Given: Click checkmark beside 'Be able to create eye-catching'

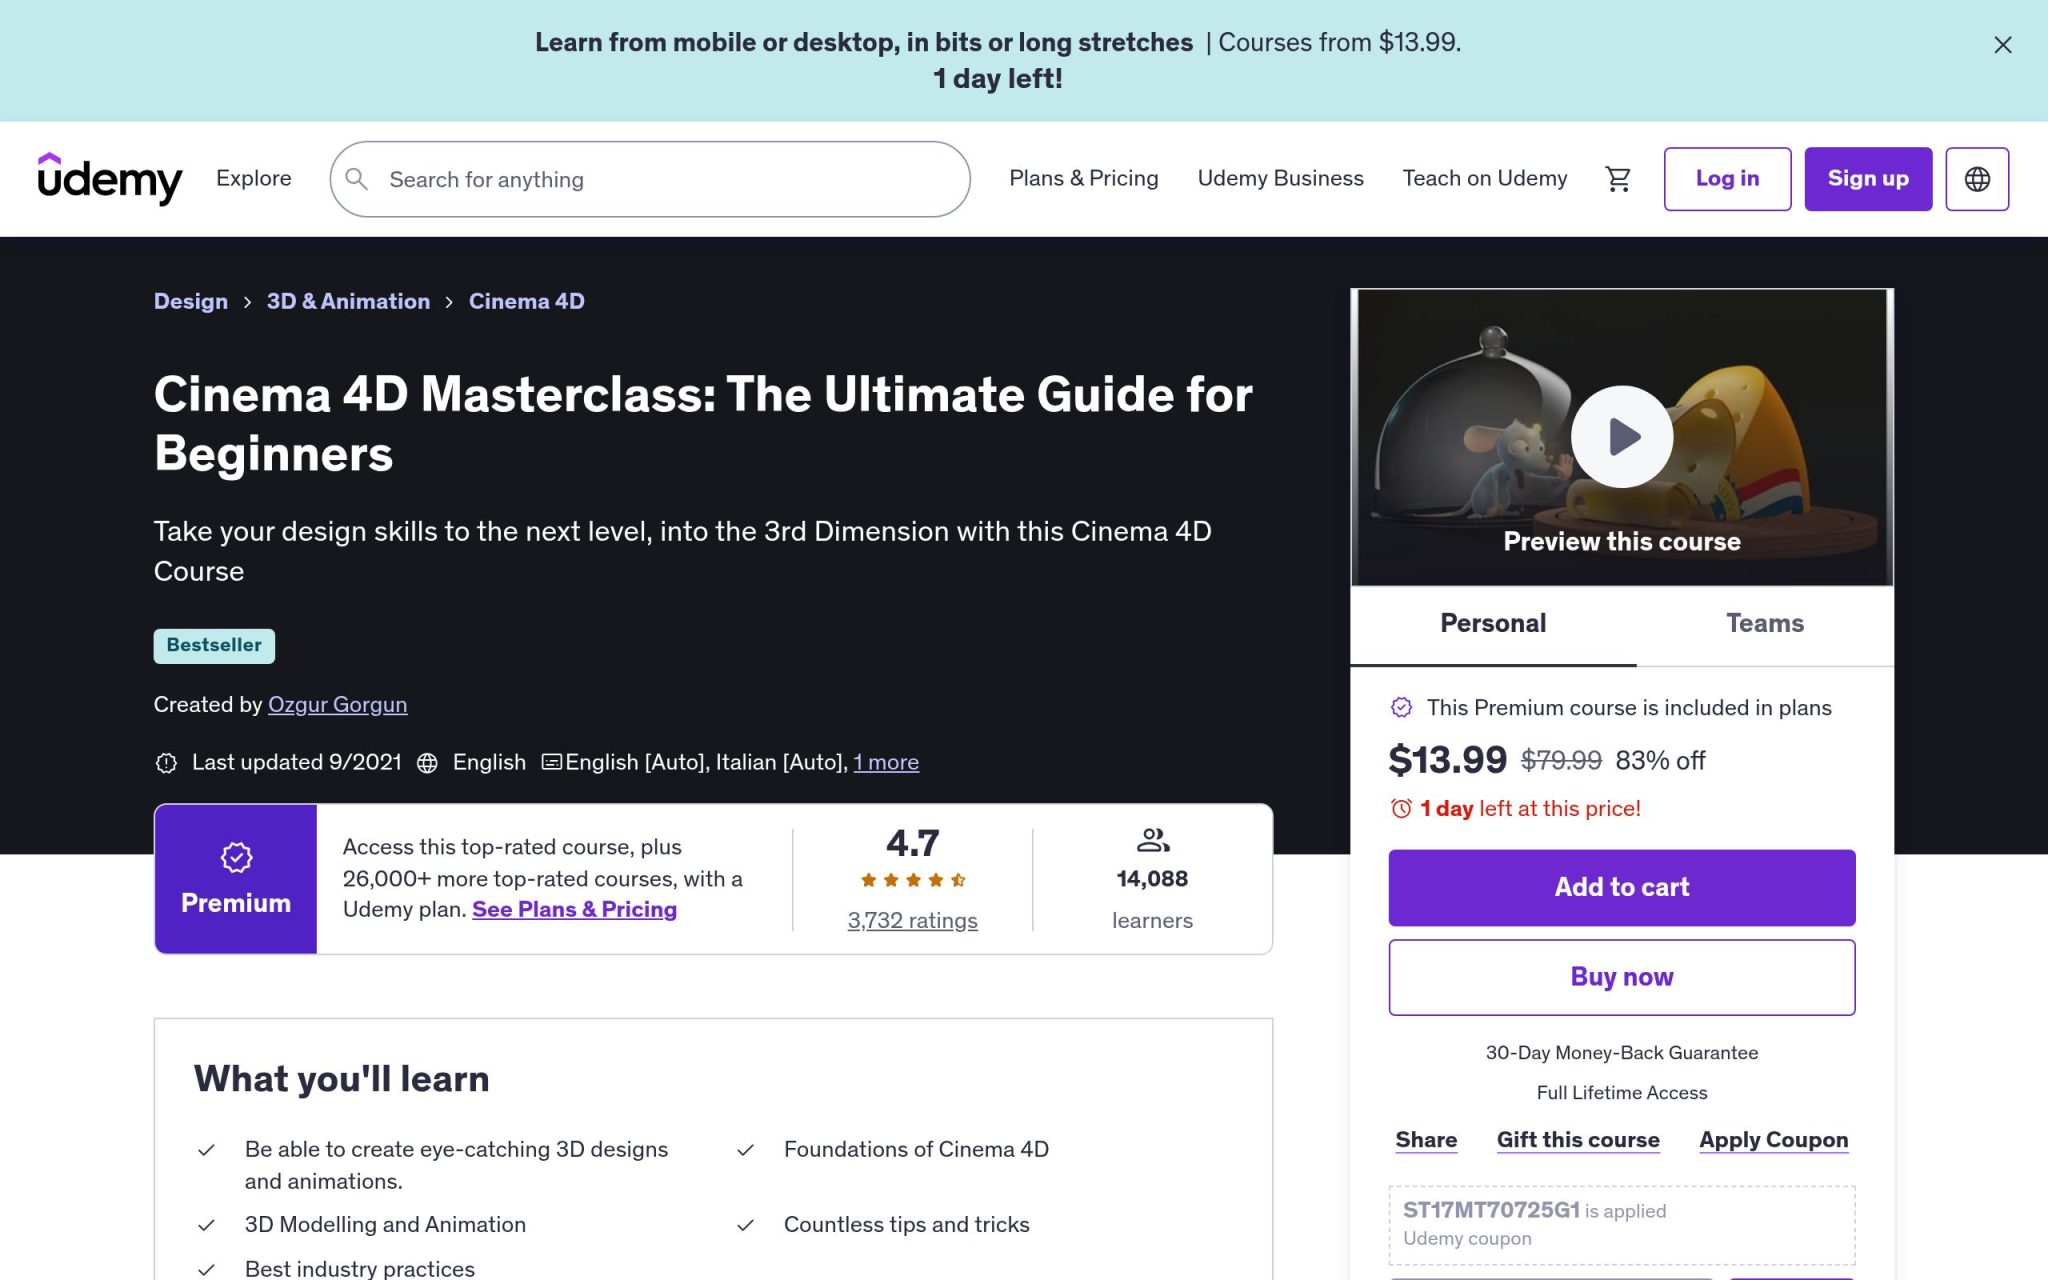Looking at the screenshot, I should pyautogui.click(x=206, y=1150).
